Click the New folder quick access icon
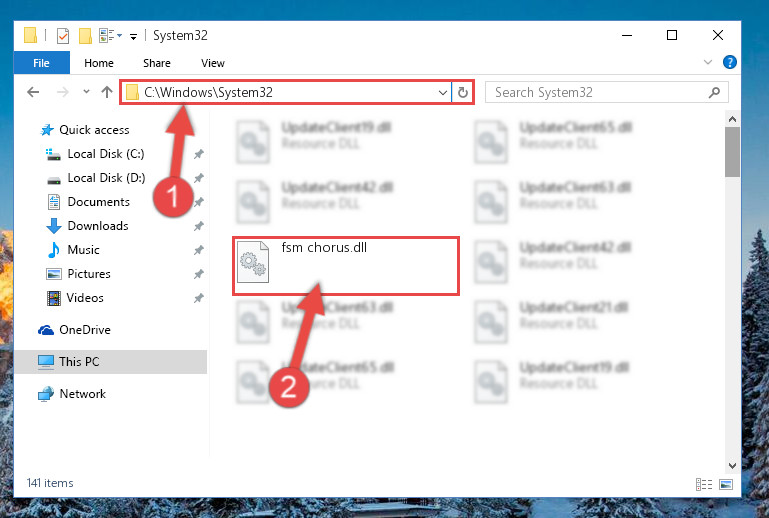Screen dimensions: 769x518 (x=85, y=36)
